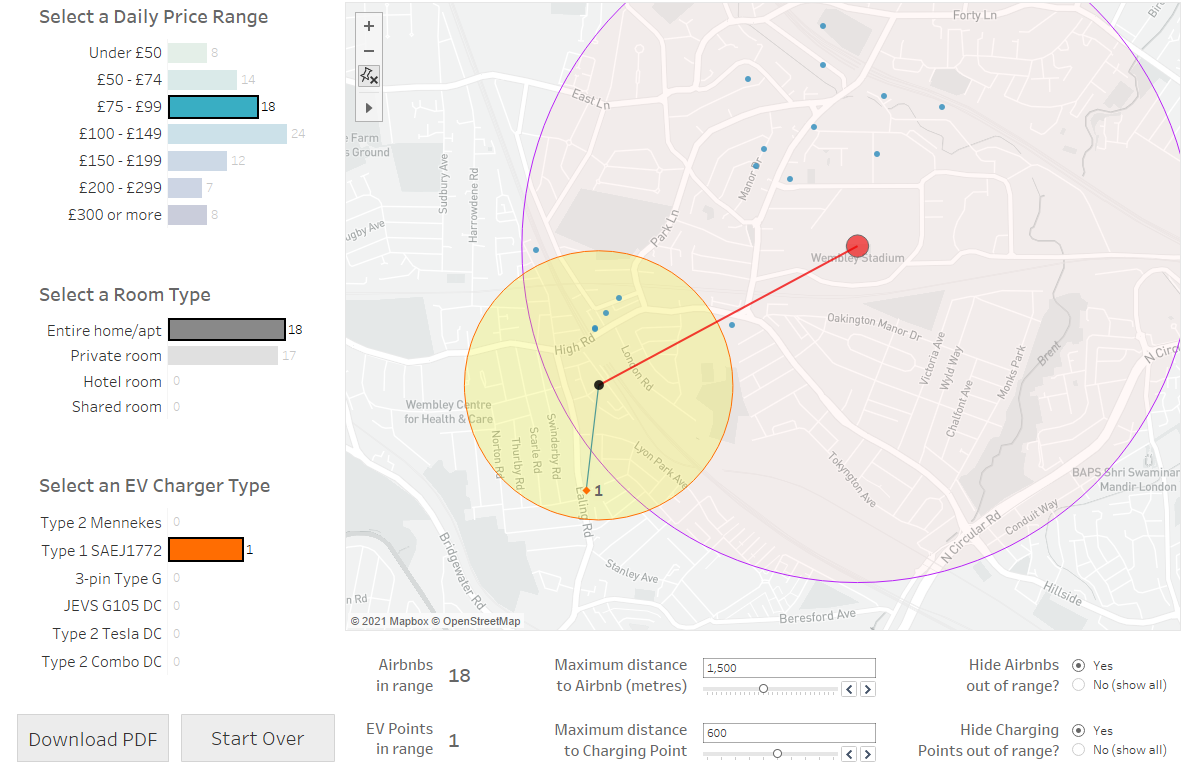Click the black selected Airbnb dot
Viewport: 1183px width, 779px height.
[x=599, y=385]
